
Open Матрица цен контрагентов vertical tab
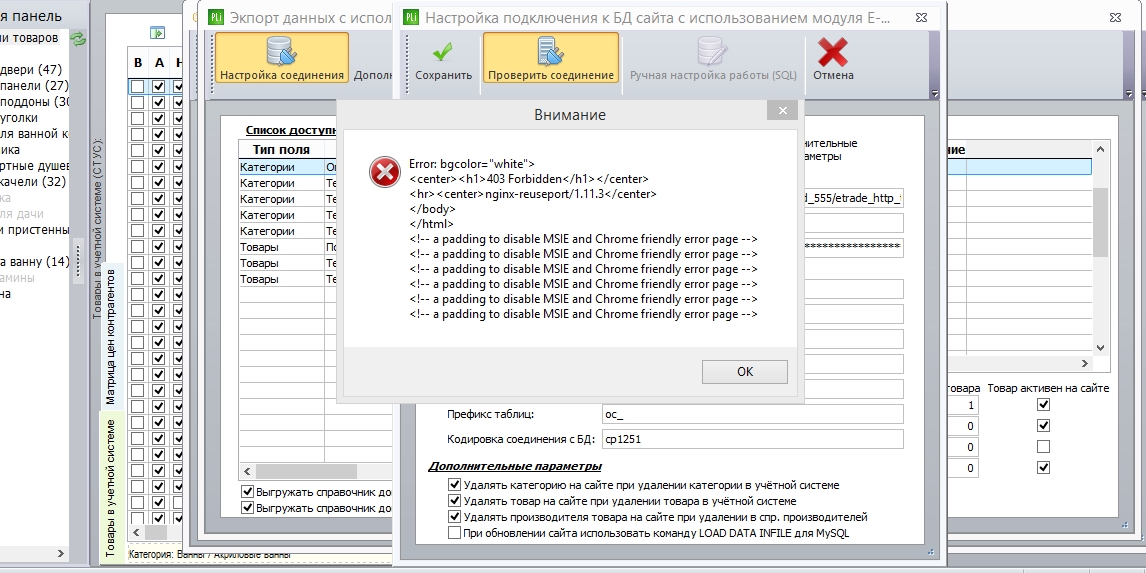(x=110, y=336)
